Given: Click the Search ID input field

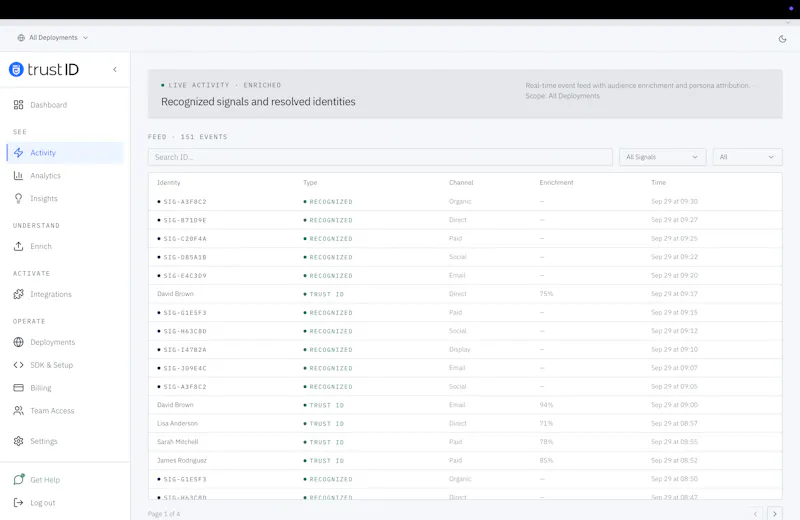Looking at the screenshot, I should pos(380,157).
